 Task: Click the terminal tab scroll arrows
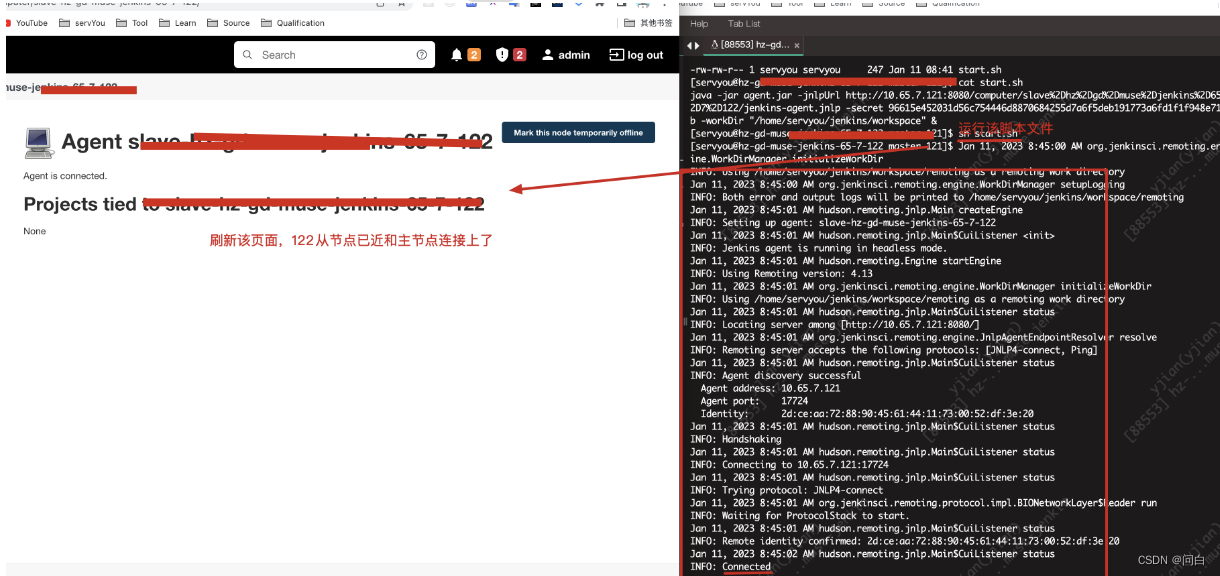(x=693, y=45)
